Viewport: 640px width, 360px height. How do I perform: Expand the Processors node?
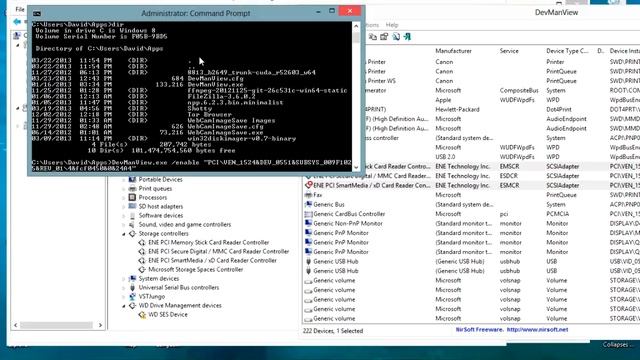point(124,198)
